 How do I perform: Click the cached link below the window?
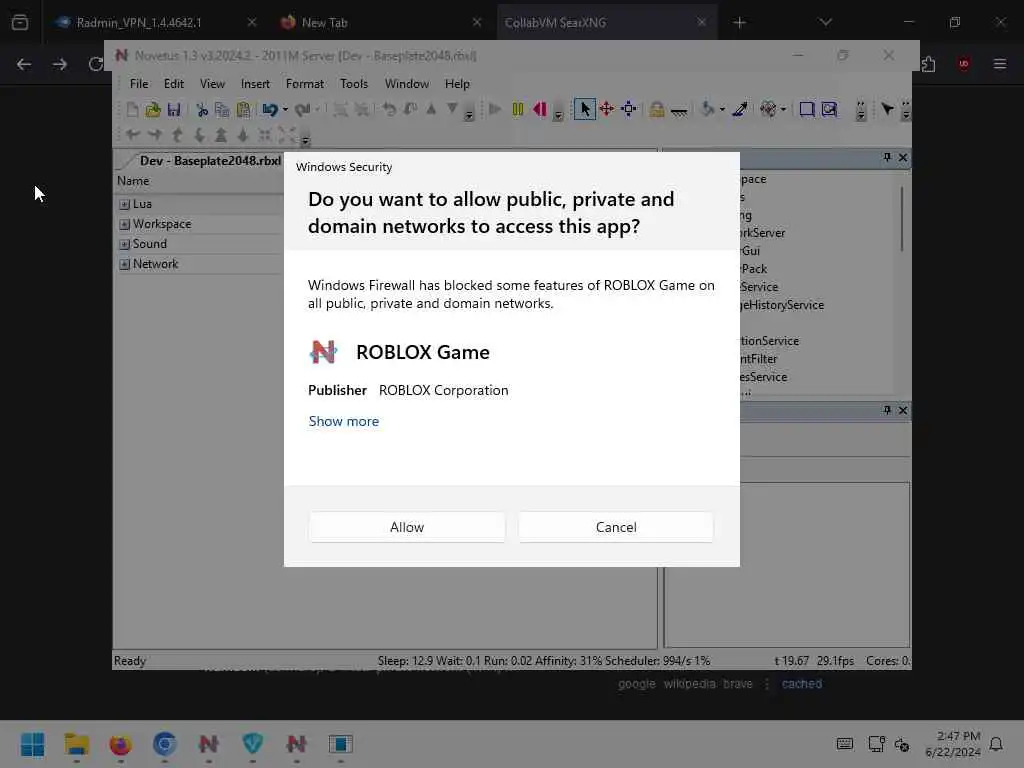(x=801, y=684)
